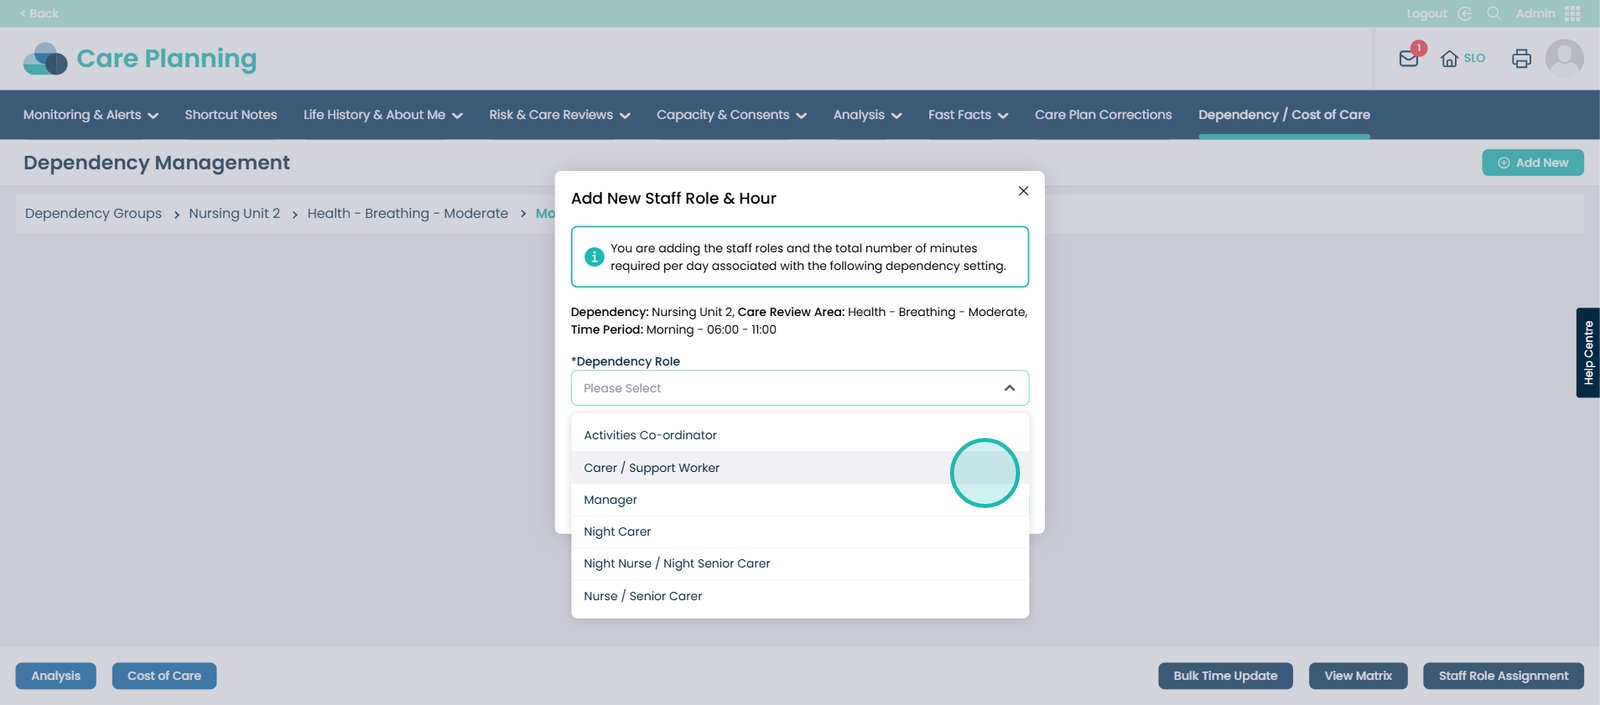Click the Staff Role Assignment button
Screen dimensions: 1600x705
[x=1503, y=676]
